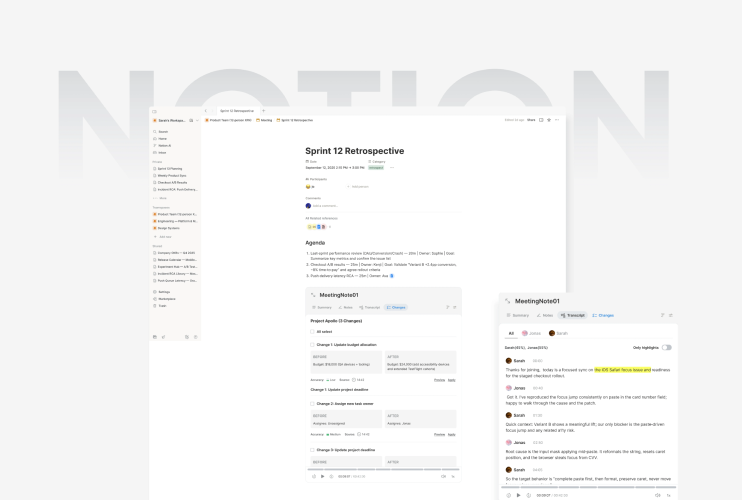This screenshot has width=742, height=500.
Task: Expand the left MeetingNote01 block
Action: click(313, 295)
